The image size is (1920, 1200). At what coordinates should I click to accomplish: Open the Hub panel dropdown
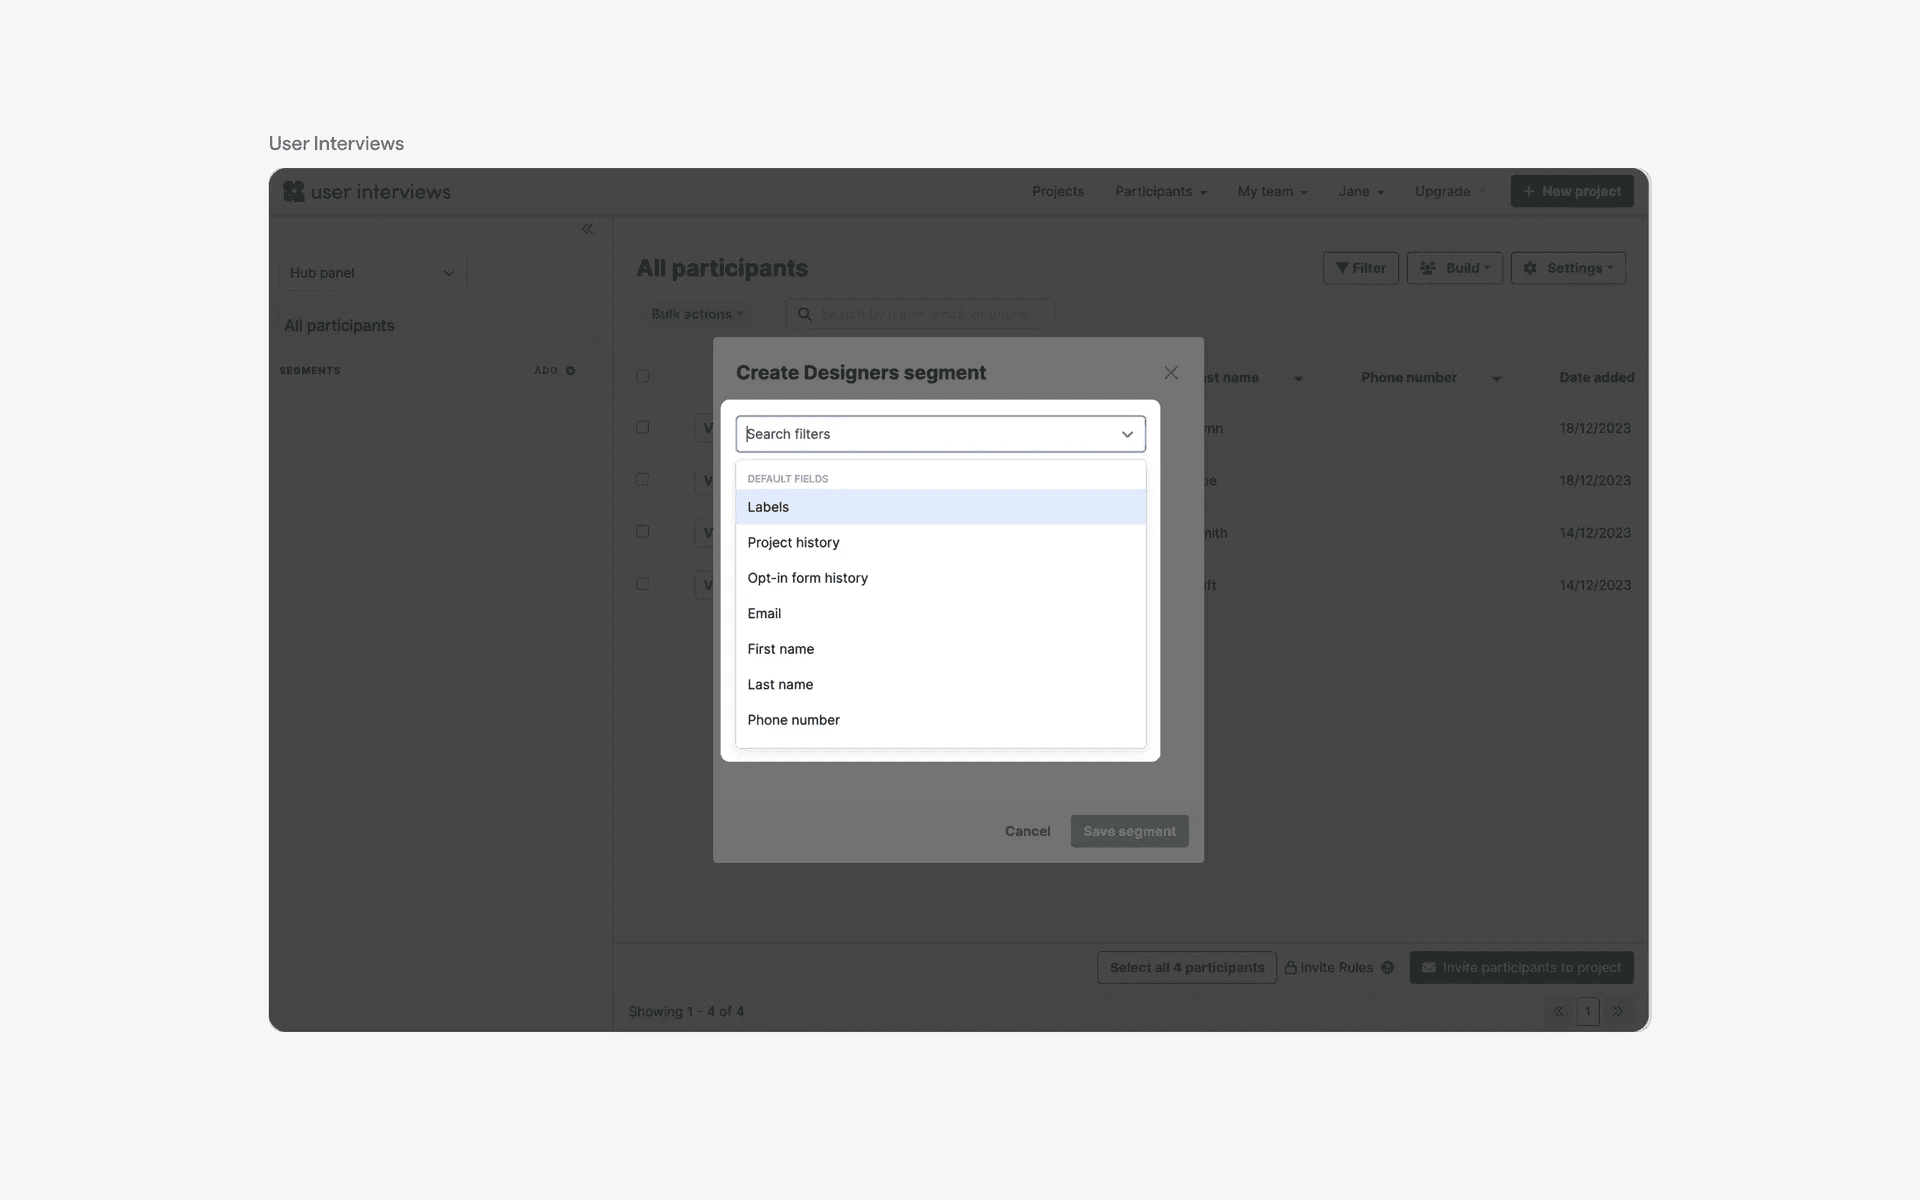[x=372, y=273]
